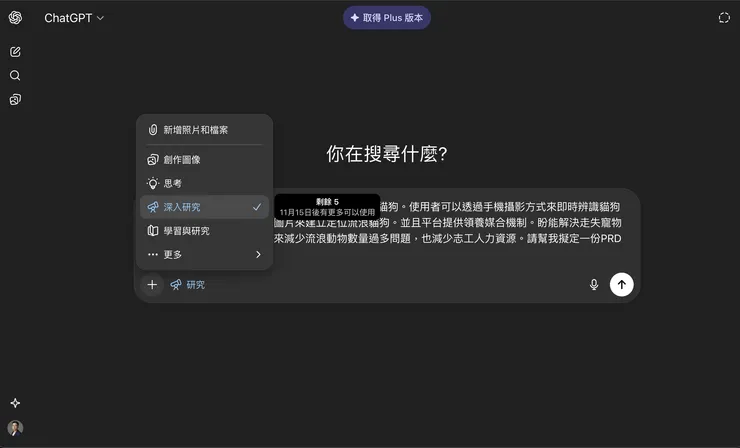Select 學習與研究 menu item
Screen dimensions: 740x448
tap(204, 231)
